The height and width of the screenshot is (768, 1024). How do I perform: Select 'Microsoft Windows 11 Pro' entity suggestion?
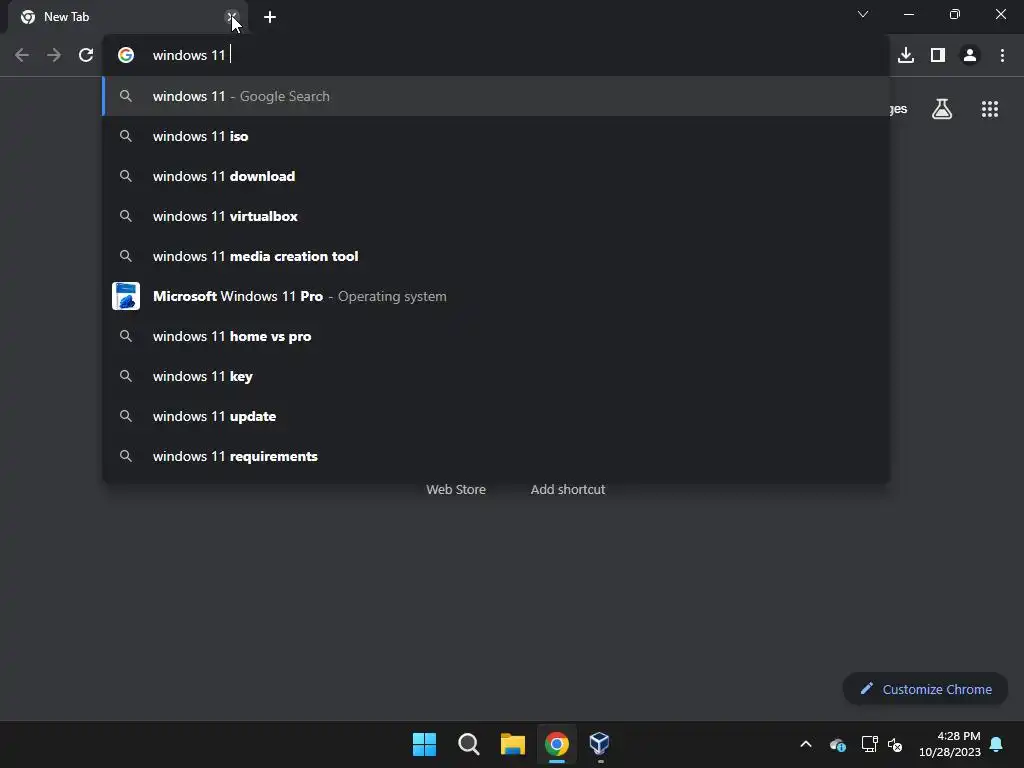(496, 296)
